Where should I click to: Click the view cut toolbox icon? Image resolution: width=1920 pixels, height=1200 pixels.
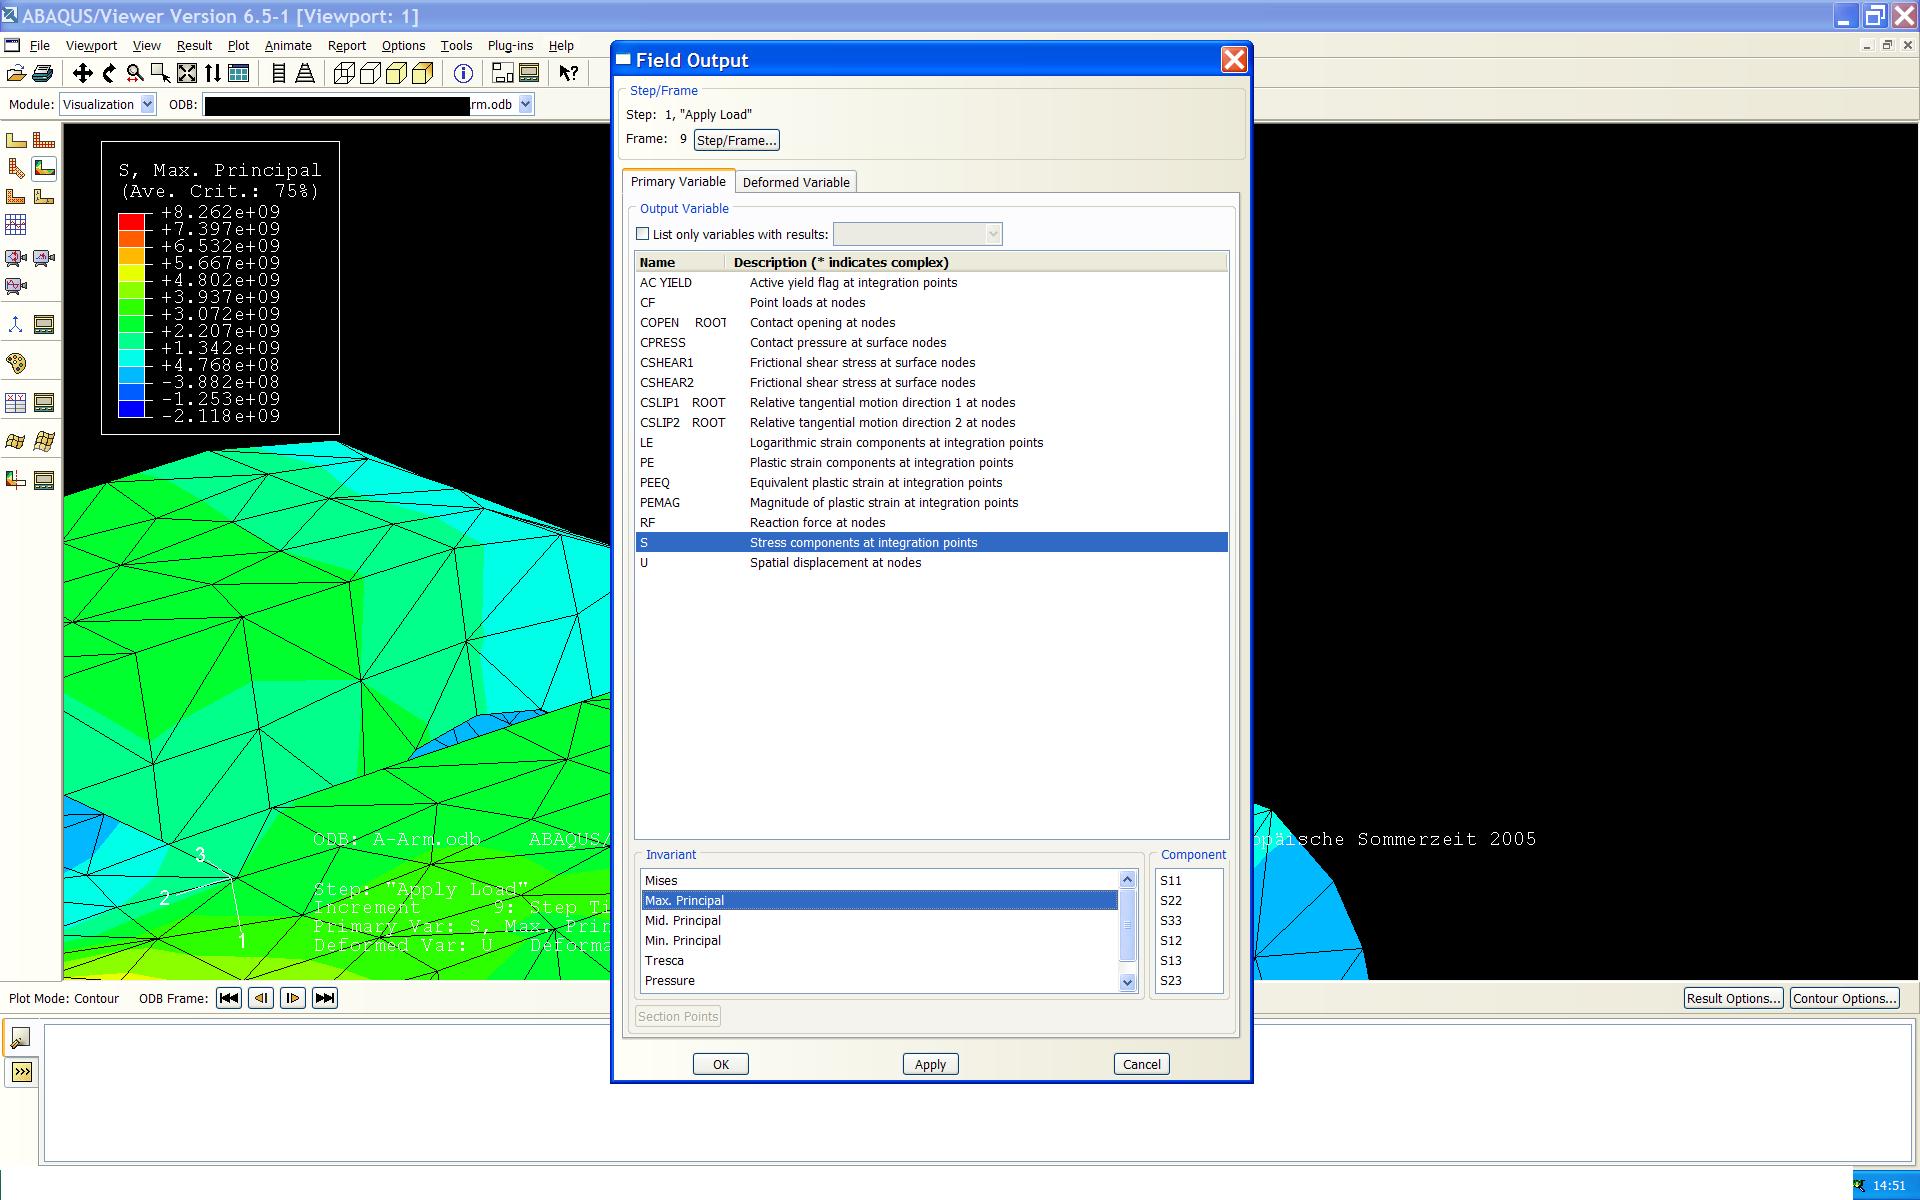tap(16, 480)
